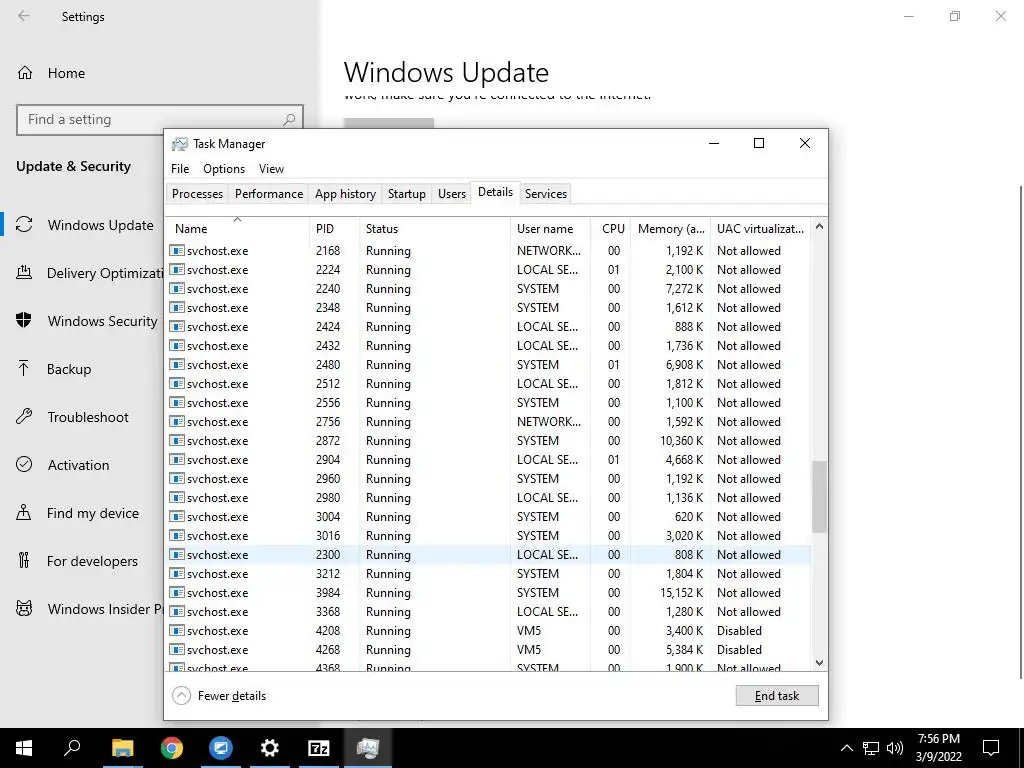Click the Settings back arrow
This screenshot has width=1024, height=768.
(24, 16)
